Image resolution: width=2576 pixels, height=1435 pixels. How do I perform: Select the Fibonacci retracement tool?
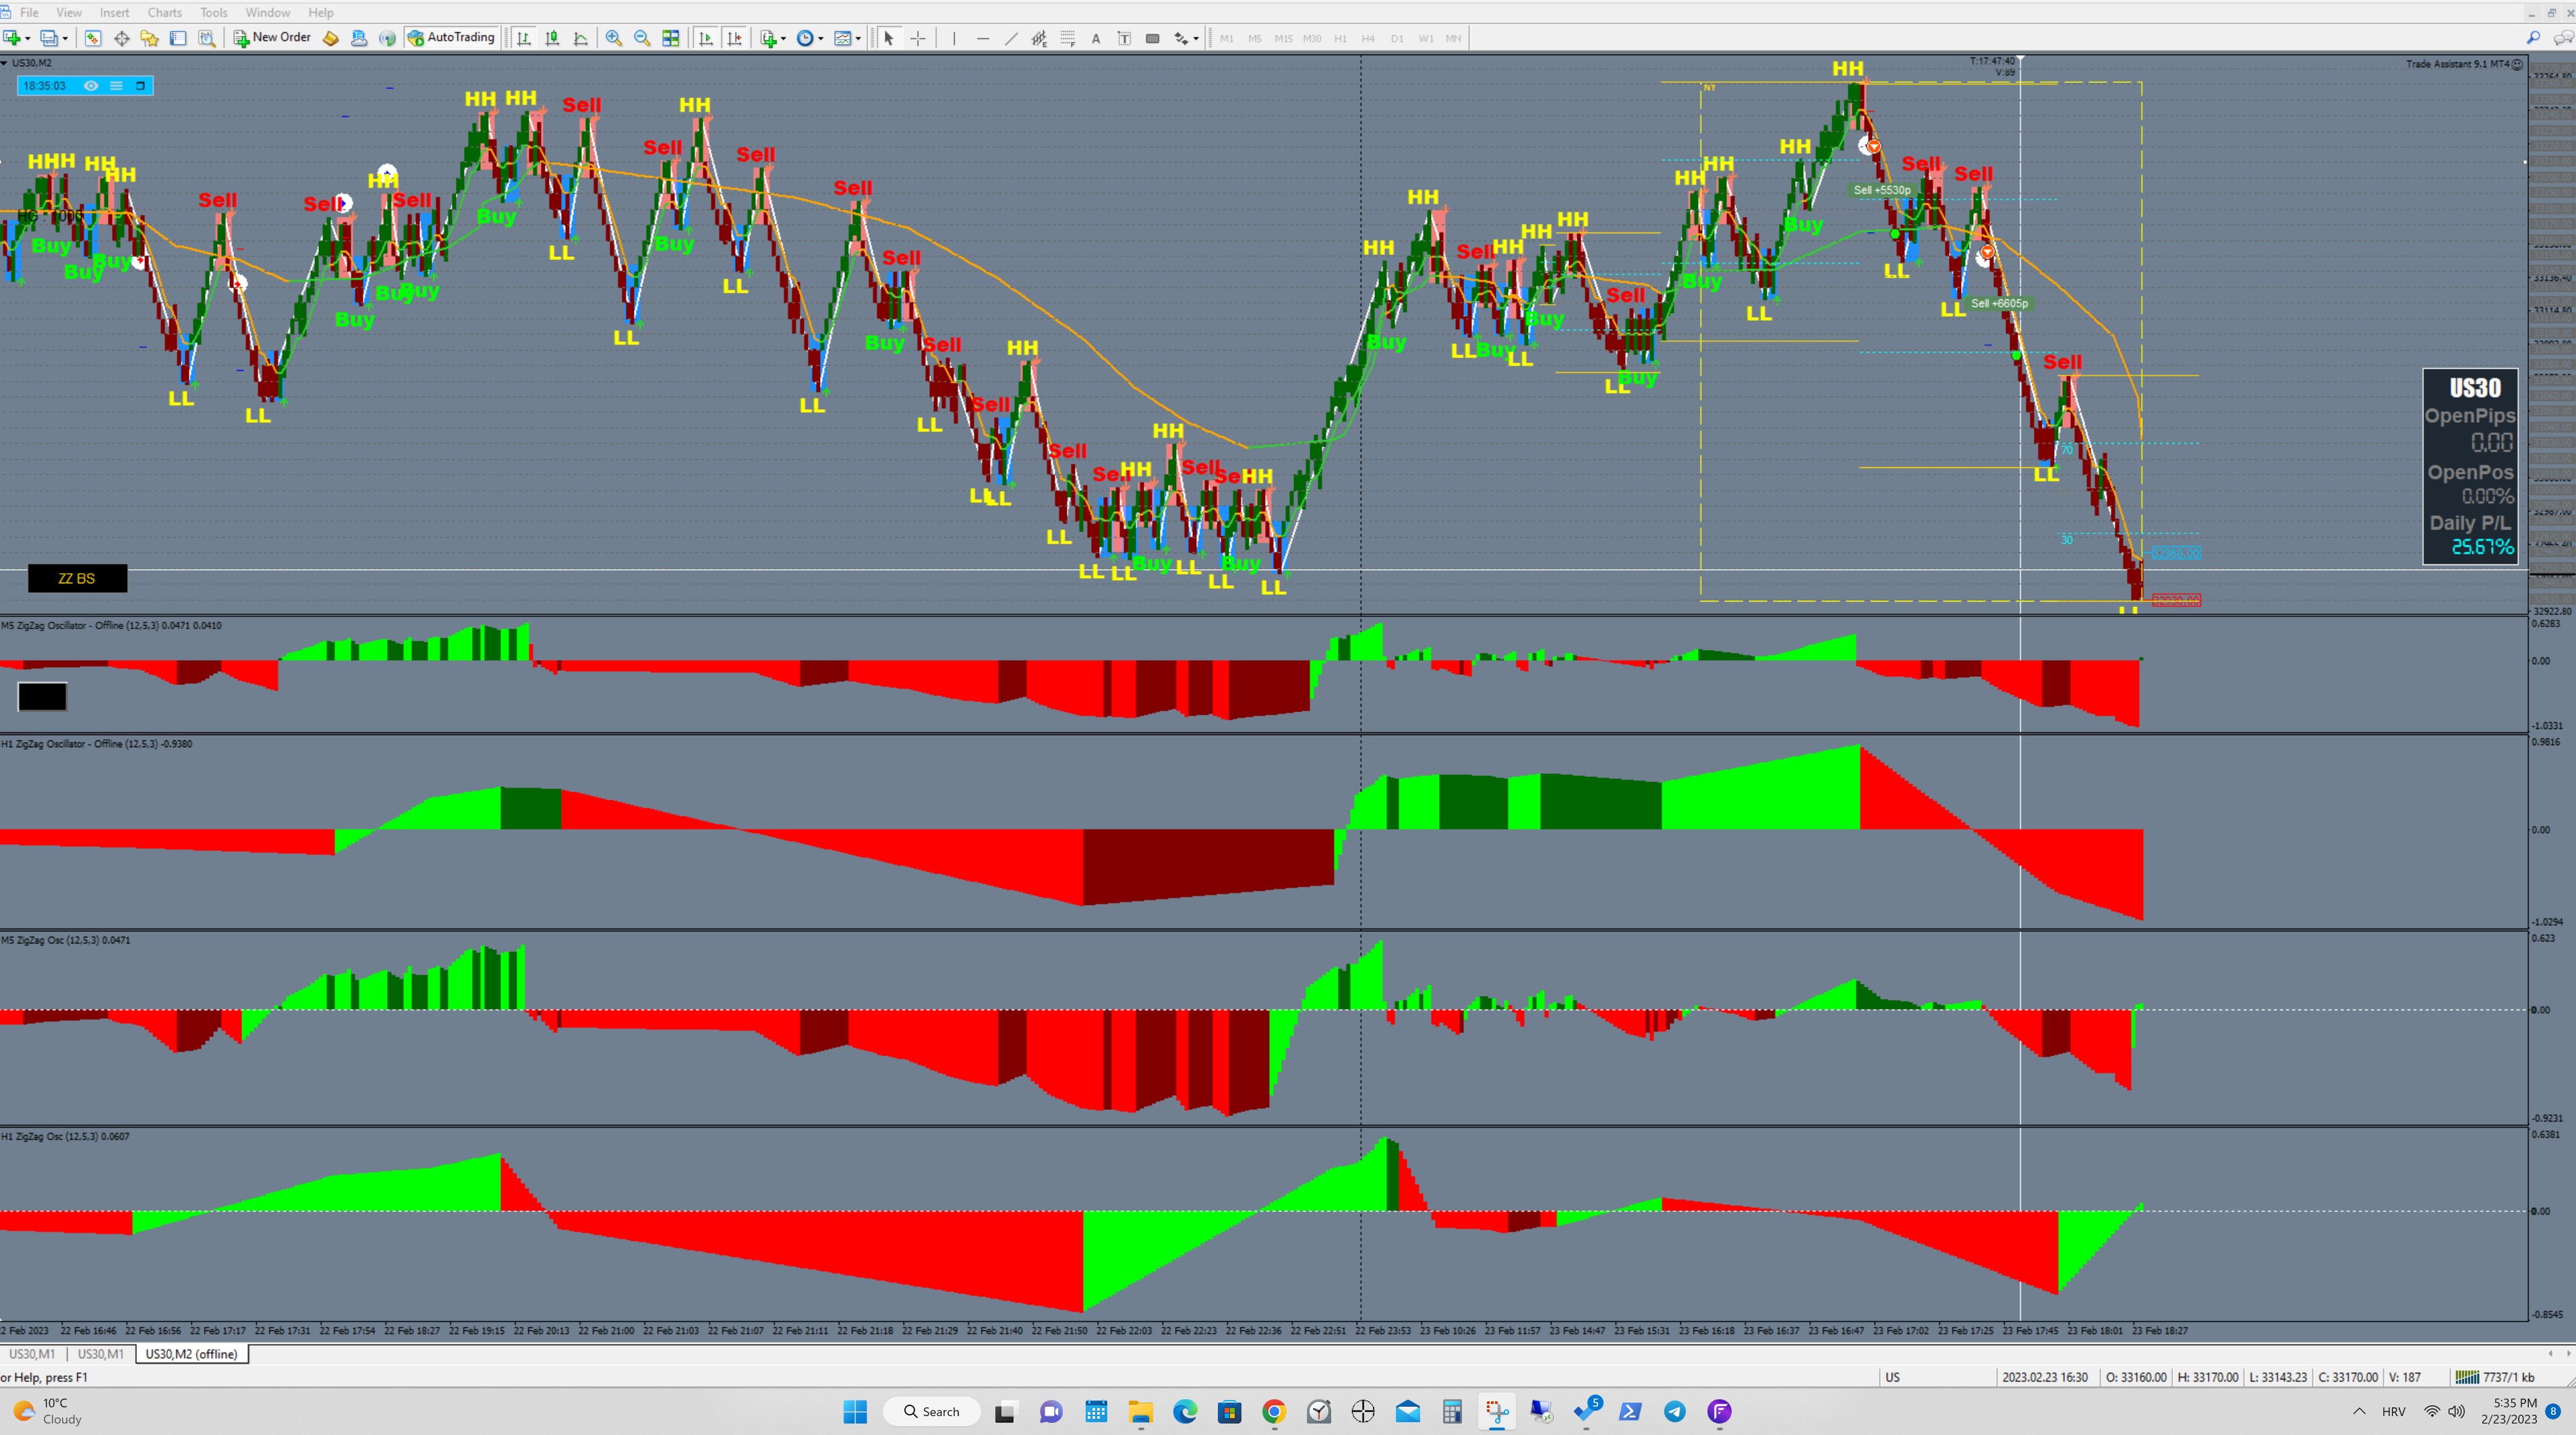1067,38
